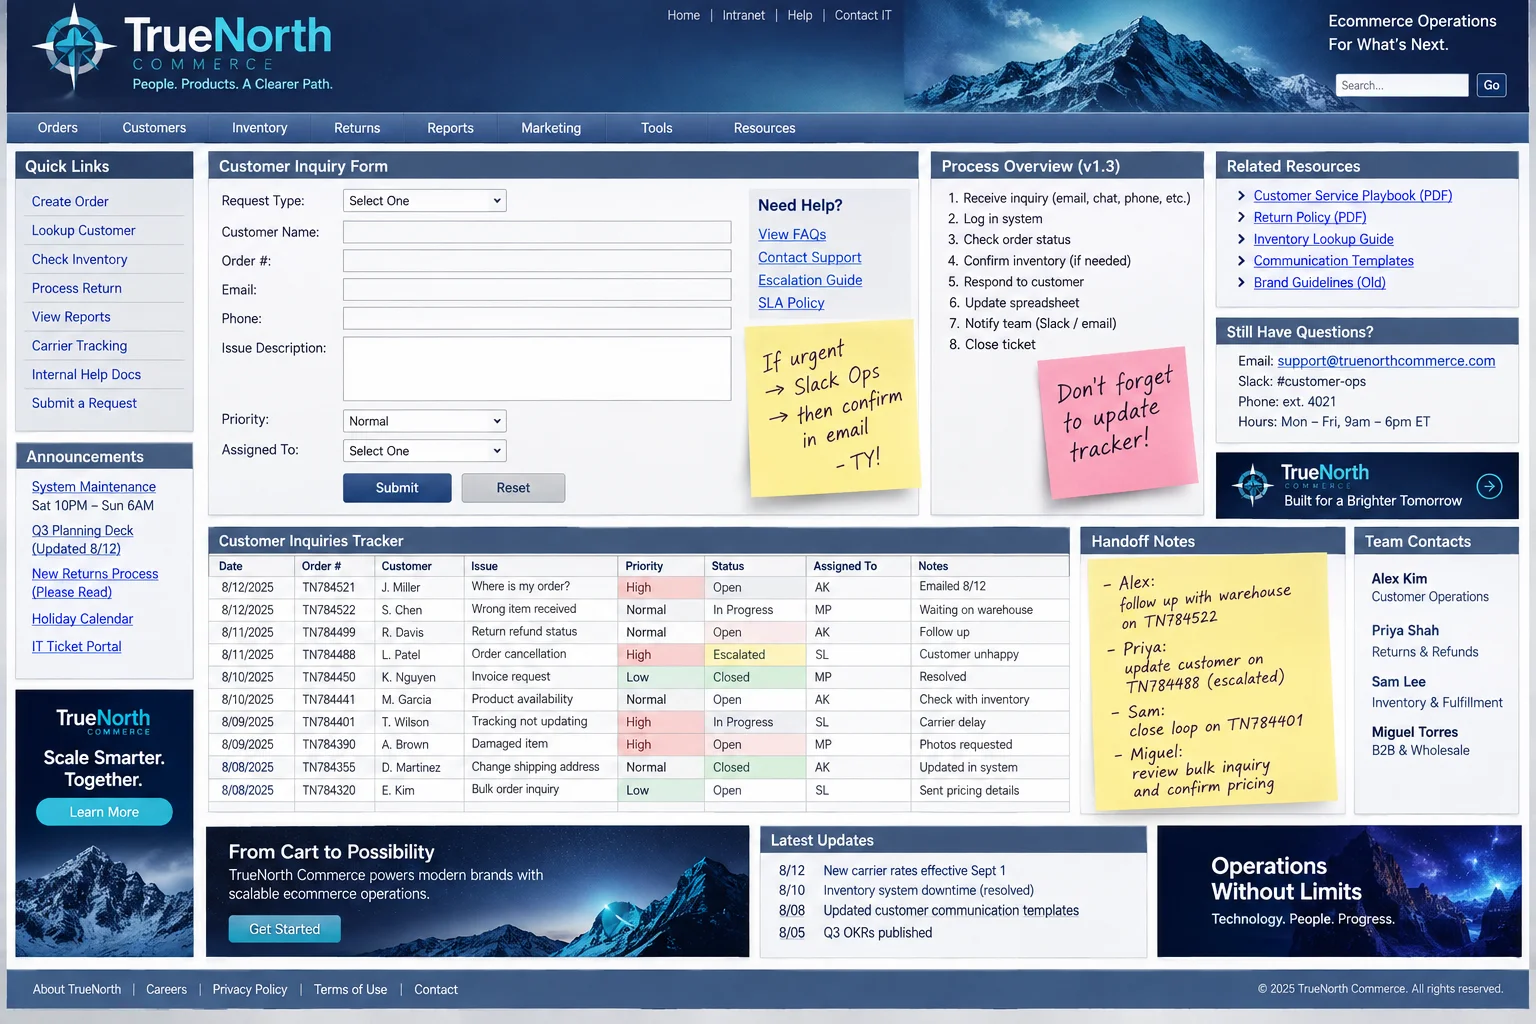Click the compass icon in Brighter Tomorrow banner
The image size is (1536, 1024).
(x=1252, y=485)
